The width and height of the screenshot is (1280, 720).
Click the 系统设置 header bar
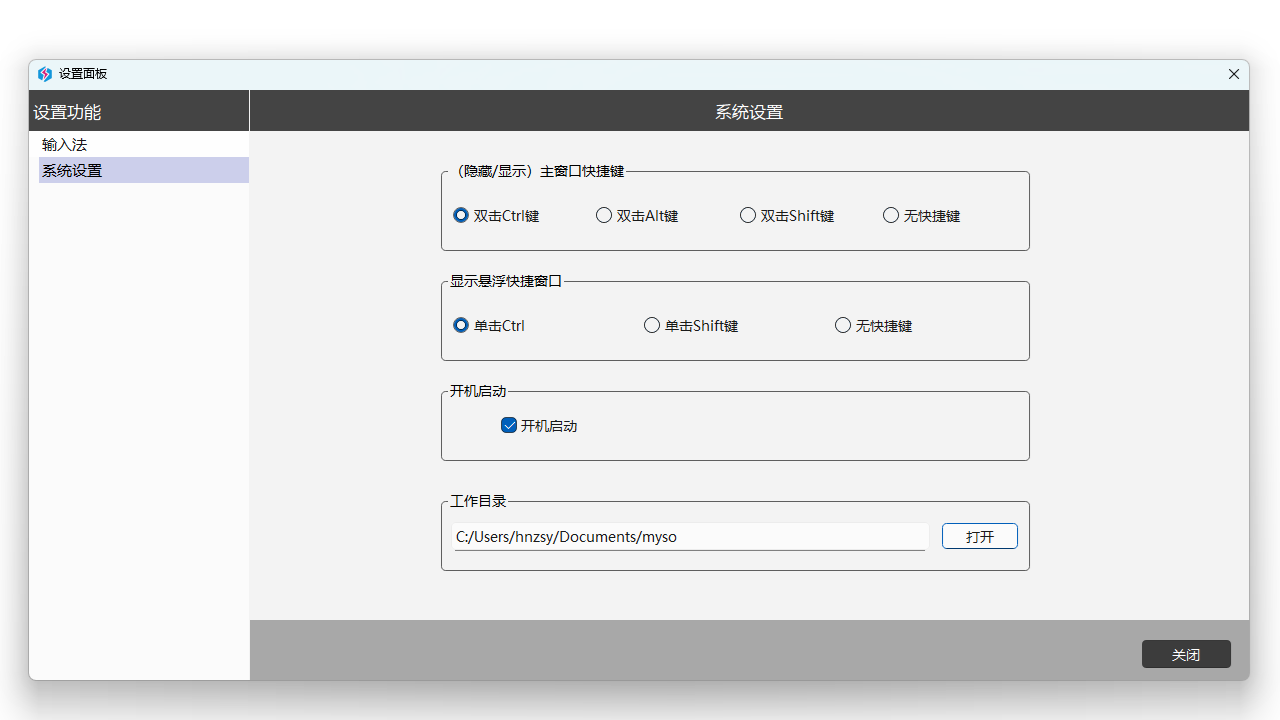(x=749, y=111)
